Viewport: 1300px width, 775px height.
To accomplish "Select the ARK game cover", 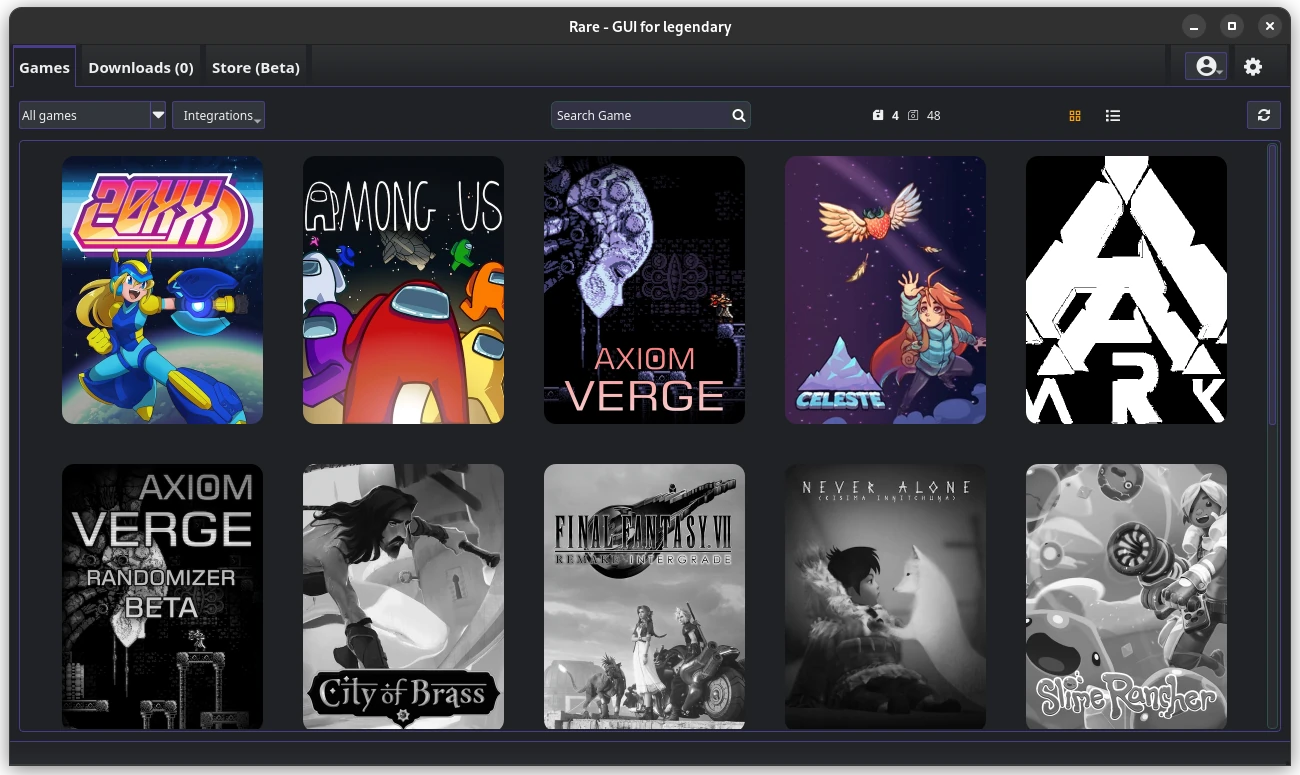I will click(x=1126, y=290).
